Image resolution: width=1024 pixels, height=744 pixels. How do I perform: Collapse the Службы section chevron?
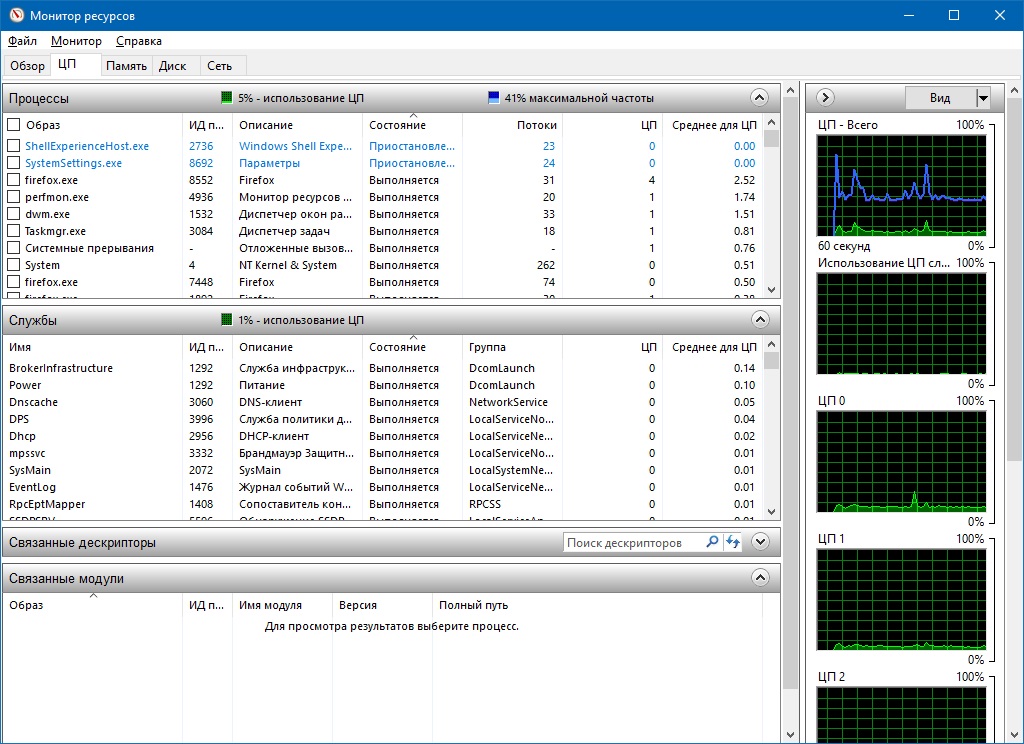tap(759, 321)
